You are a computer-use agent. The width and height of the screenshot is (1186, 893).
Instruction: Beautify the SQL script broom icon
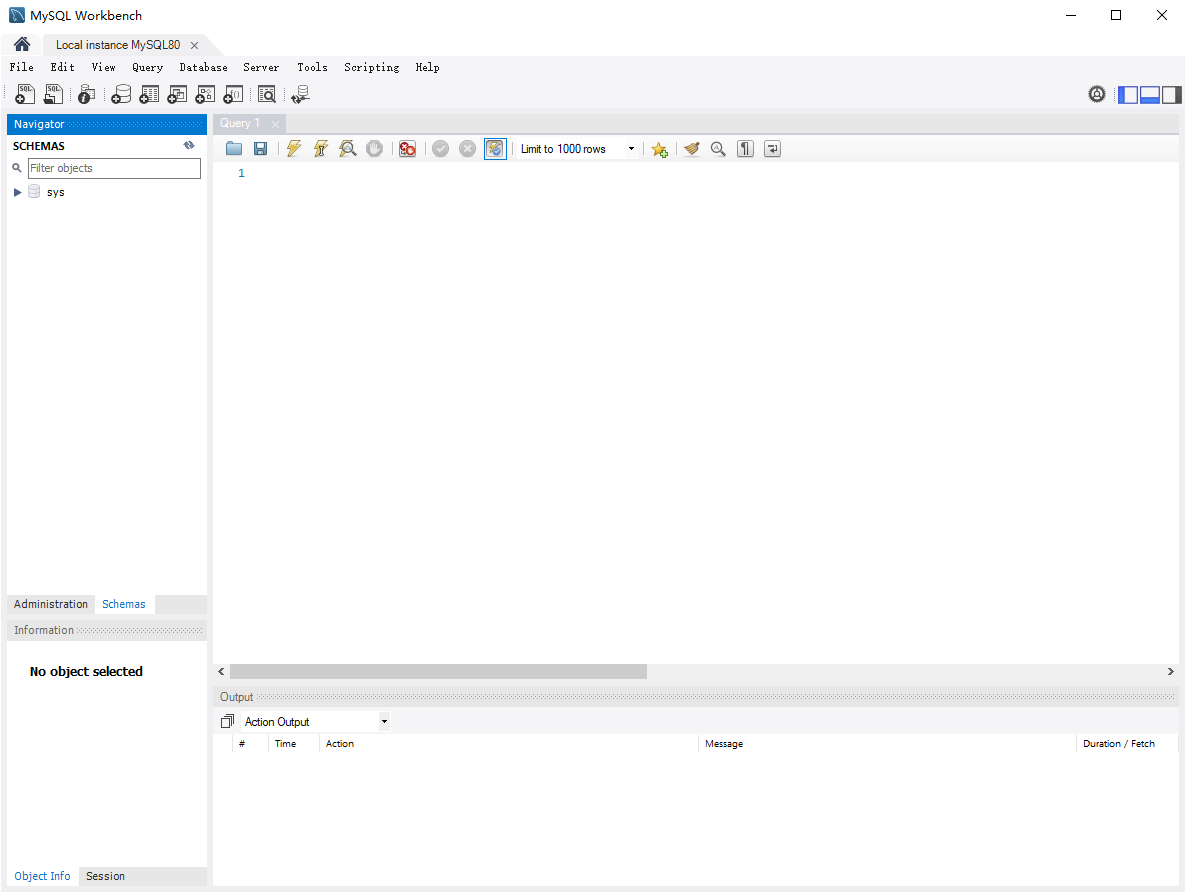tap(691, 149)
